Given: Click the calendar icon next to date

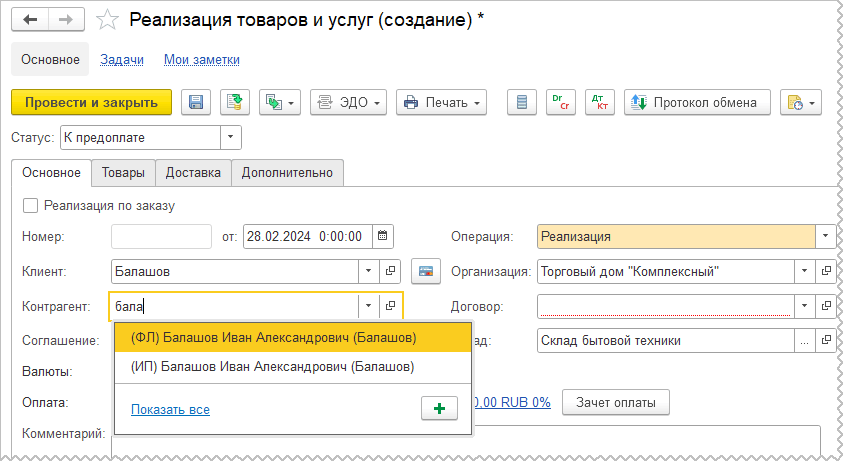Looking at the screenshot, I should (x=383, y=237).
